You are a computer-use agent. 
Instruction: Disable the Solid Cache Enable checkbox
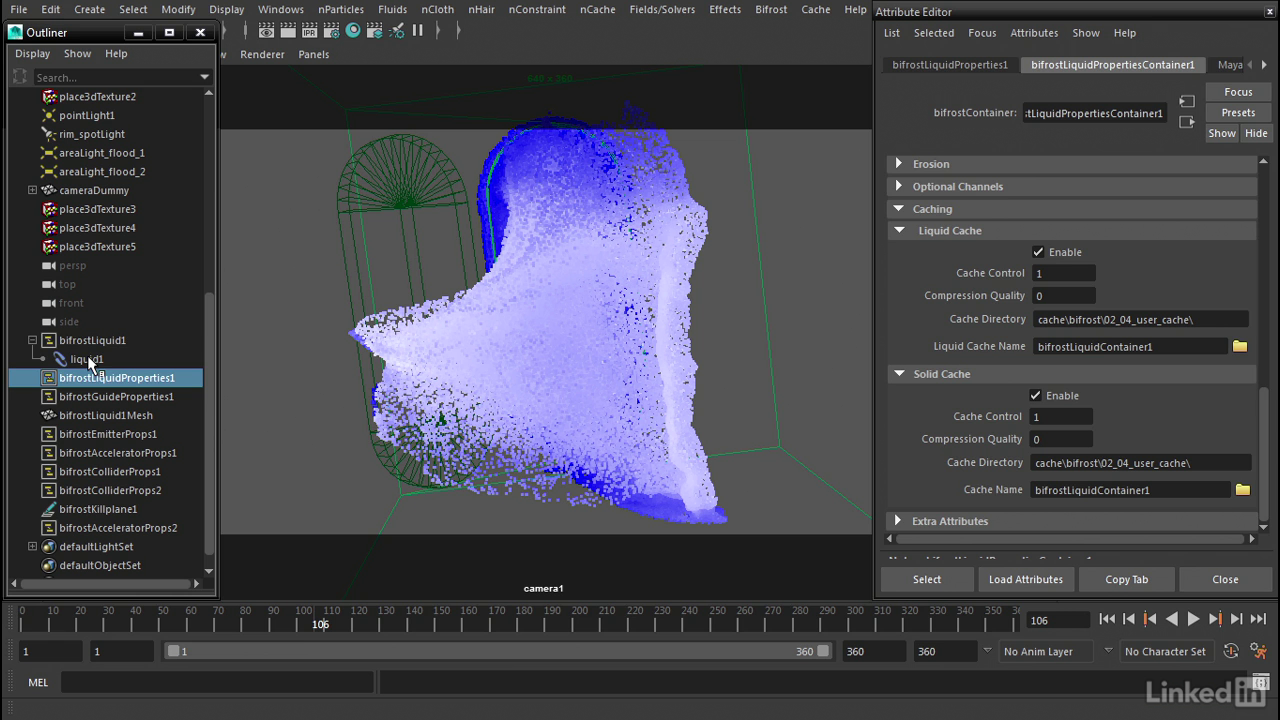click(x=1035, y=396)
